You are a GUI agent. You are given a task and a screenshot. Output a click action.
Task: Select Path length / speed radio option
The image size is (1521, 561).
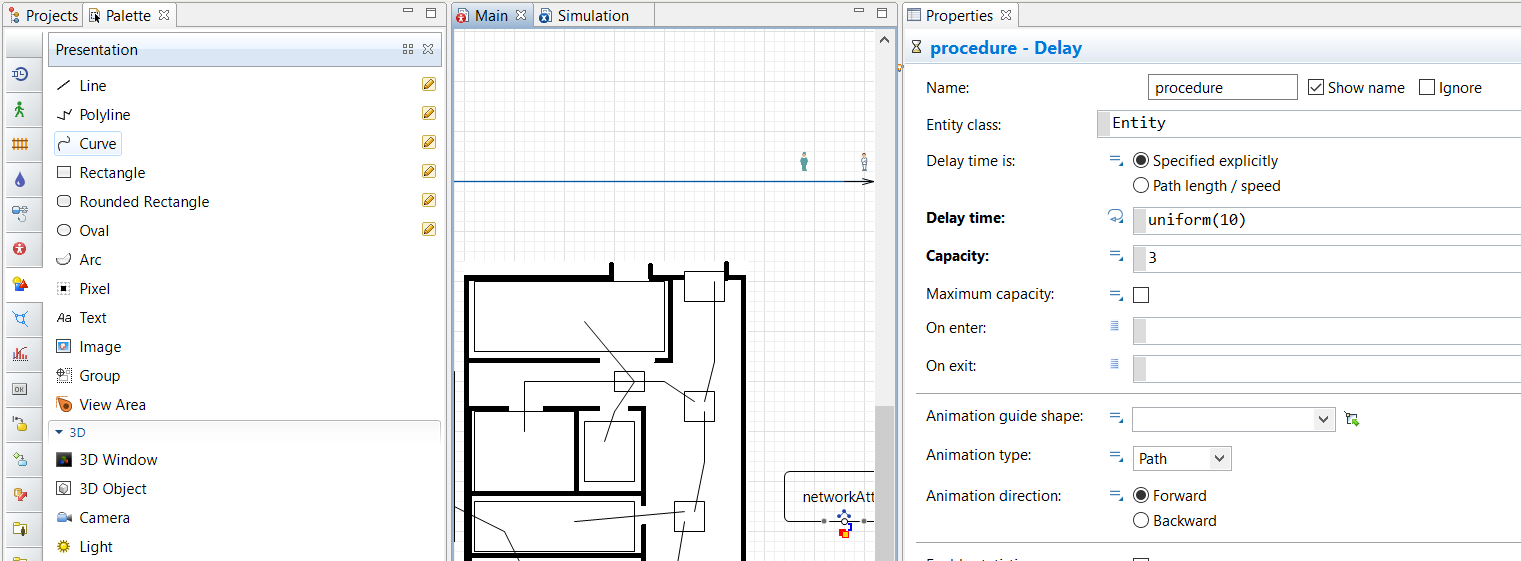1141,186
